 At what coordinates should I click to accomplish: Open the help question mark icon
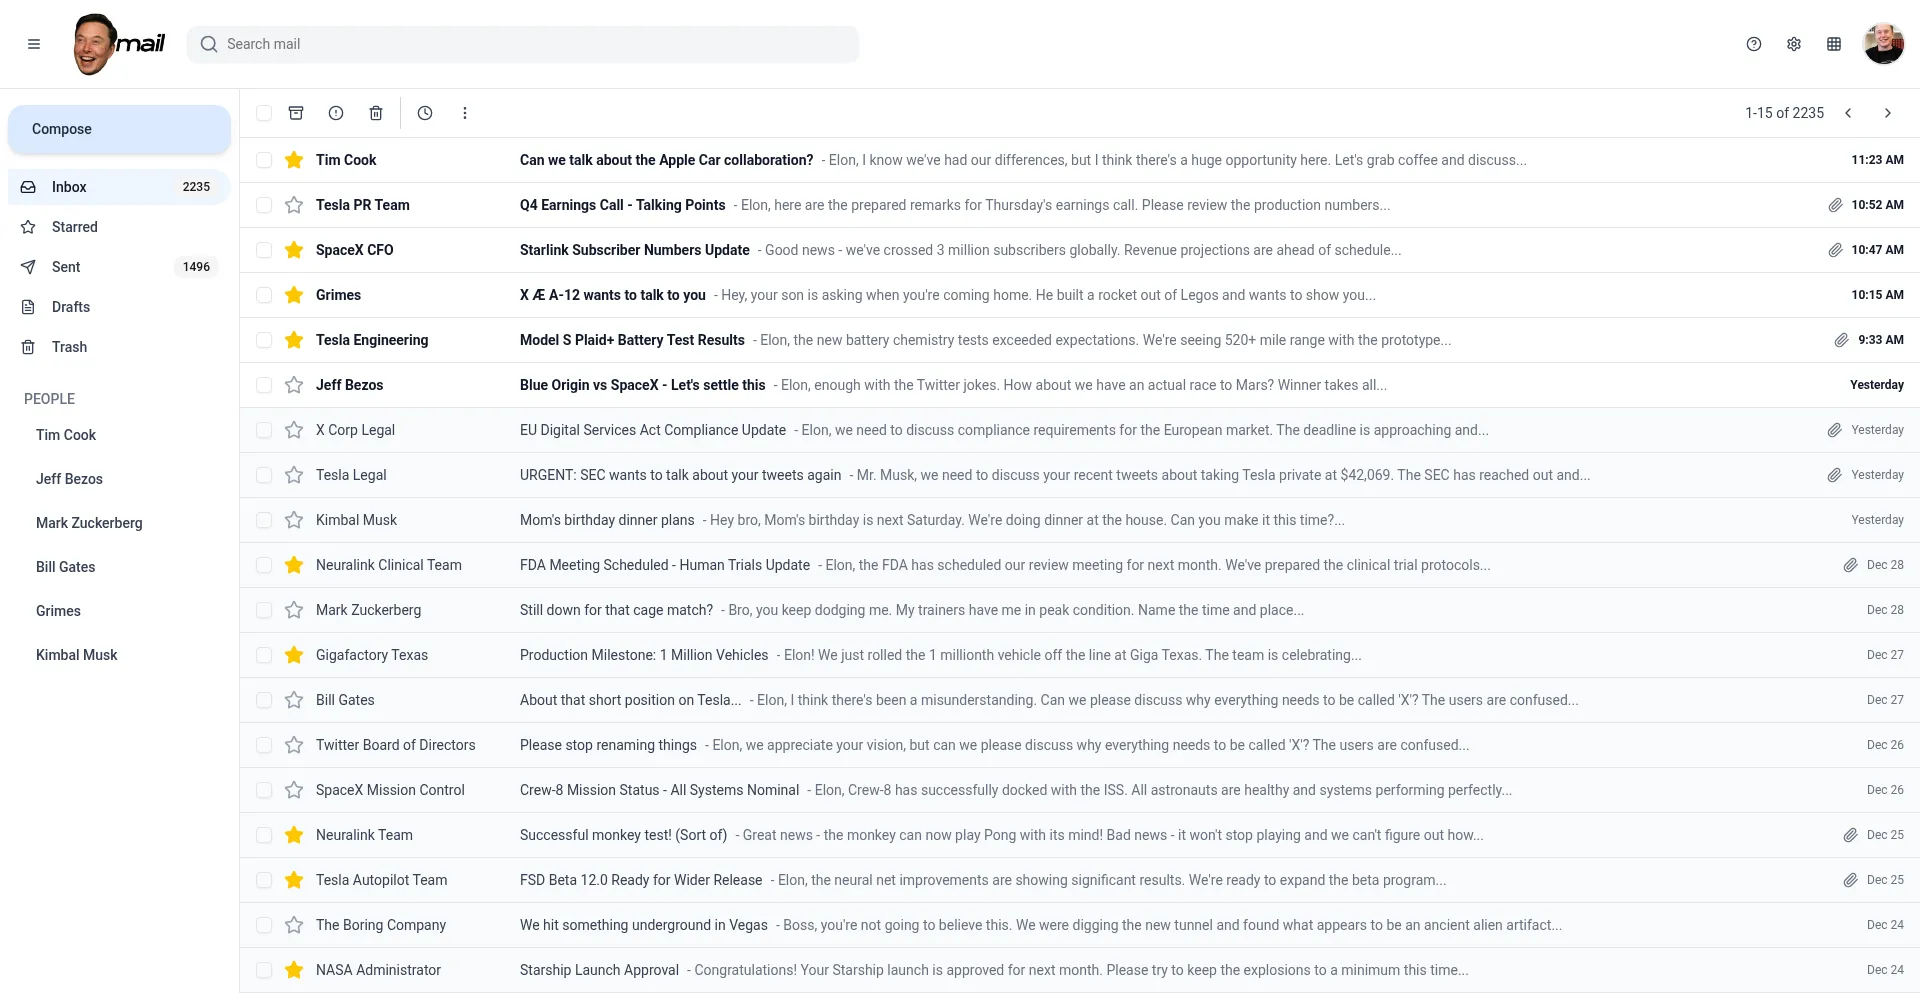(1754, 44)
